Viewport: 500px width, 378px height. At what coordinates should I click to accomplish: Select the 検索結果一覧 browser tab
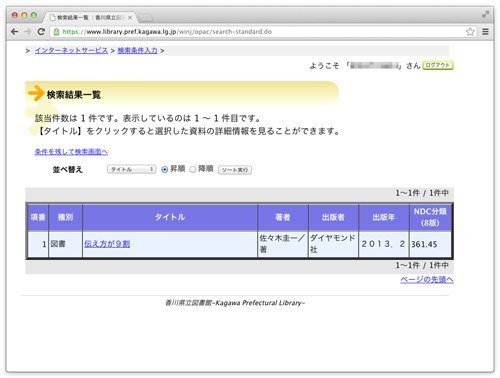coord(90,17)
